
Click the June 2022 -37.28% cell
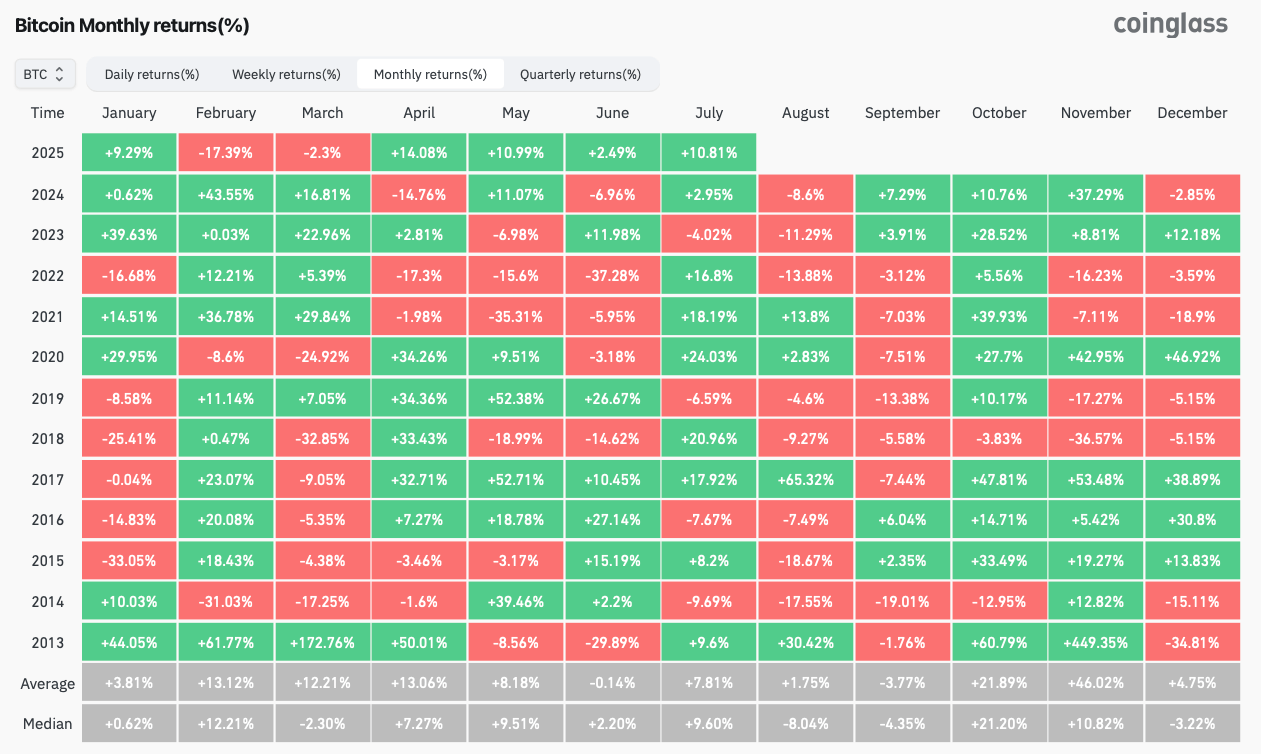tap(612, 275)
